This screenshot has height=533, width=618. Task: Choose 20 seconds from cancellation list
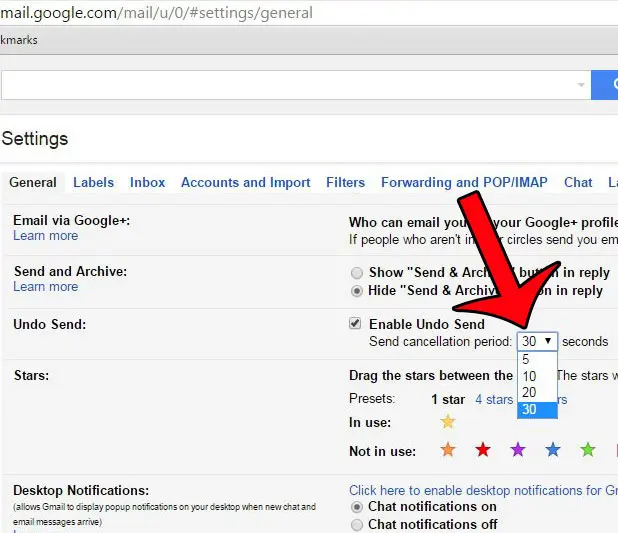tap(537, 392)
